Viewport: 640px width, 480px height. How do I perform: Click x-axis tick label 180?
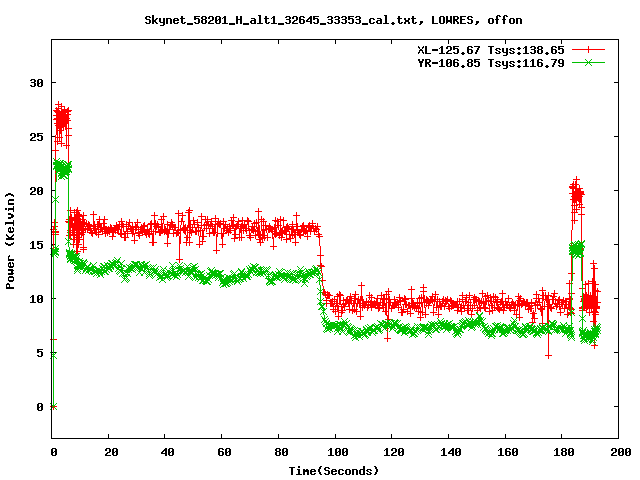[563, 452]
